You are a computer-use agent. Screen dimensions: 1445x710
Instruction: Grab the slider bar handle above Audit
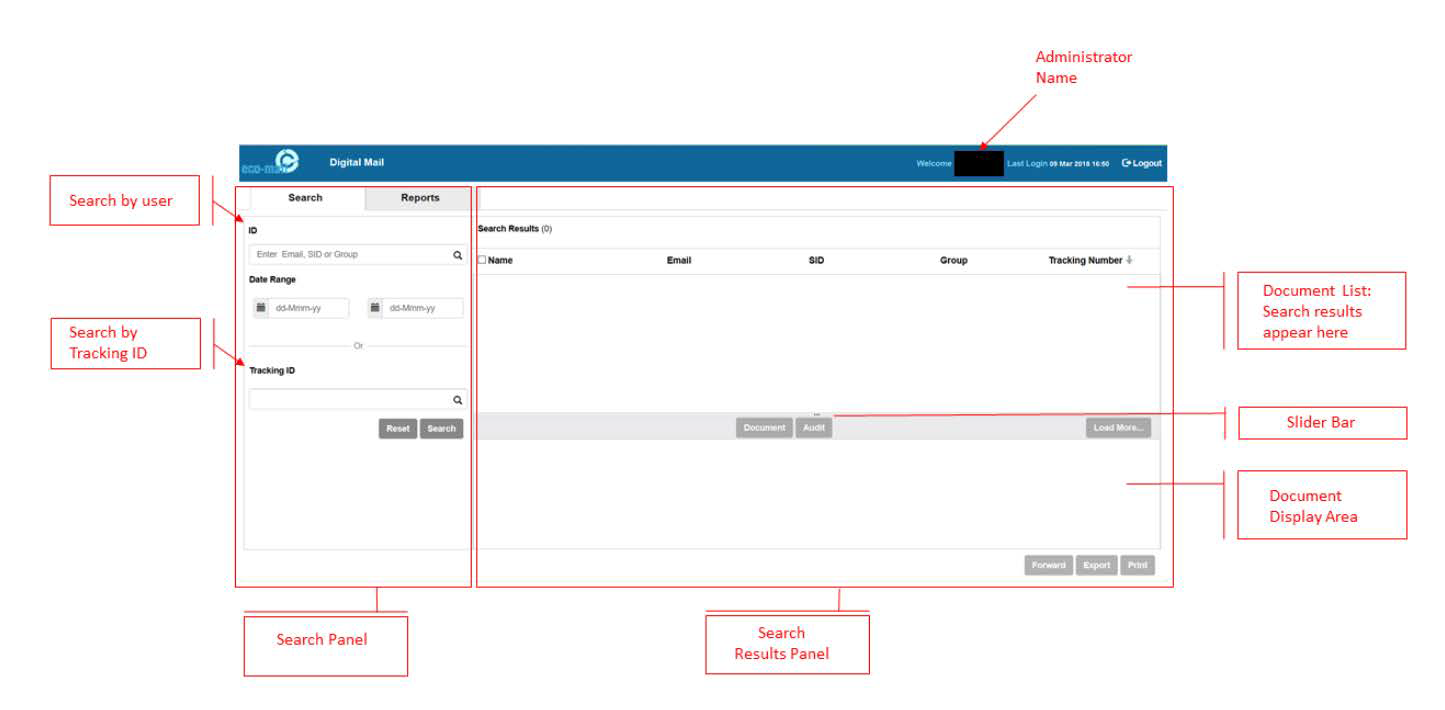tap(817, 414)
